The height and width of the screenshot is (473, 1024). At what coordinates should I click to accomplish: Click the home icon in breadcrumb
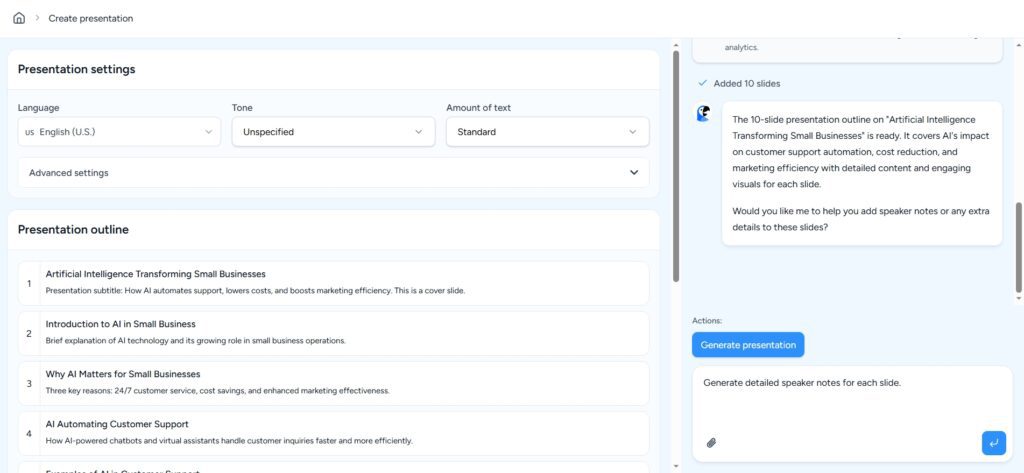pyautogui.click(x=19, y=18)
